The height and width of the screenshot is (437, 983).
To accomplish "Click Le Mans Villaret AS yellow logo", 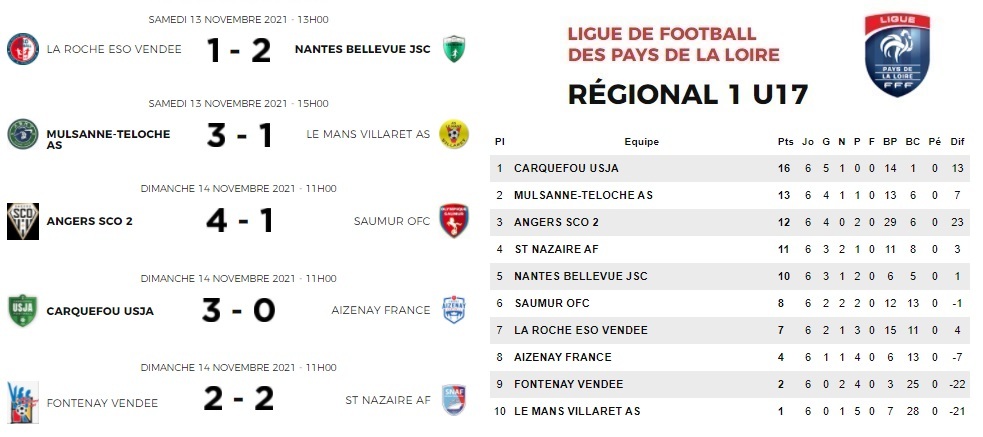I will 455,134.
